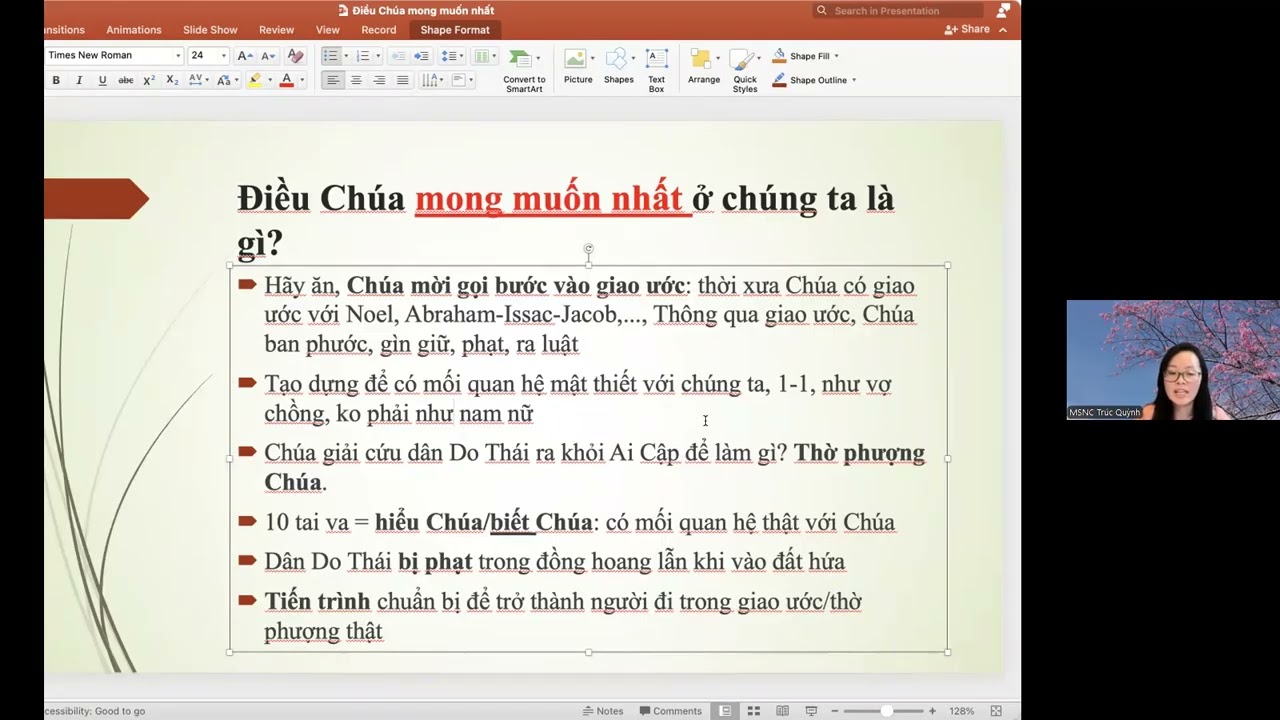Click the Search in Presentation field
The height and width of the screenshot is (720, 1280).
pos(897,10)
